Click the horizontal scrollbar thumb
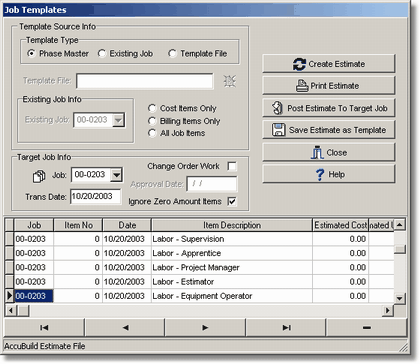Viewport: 420px width, 364px height. pyautogui.click(x=23, y=311)
